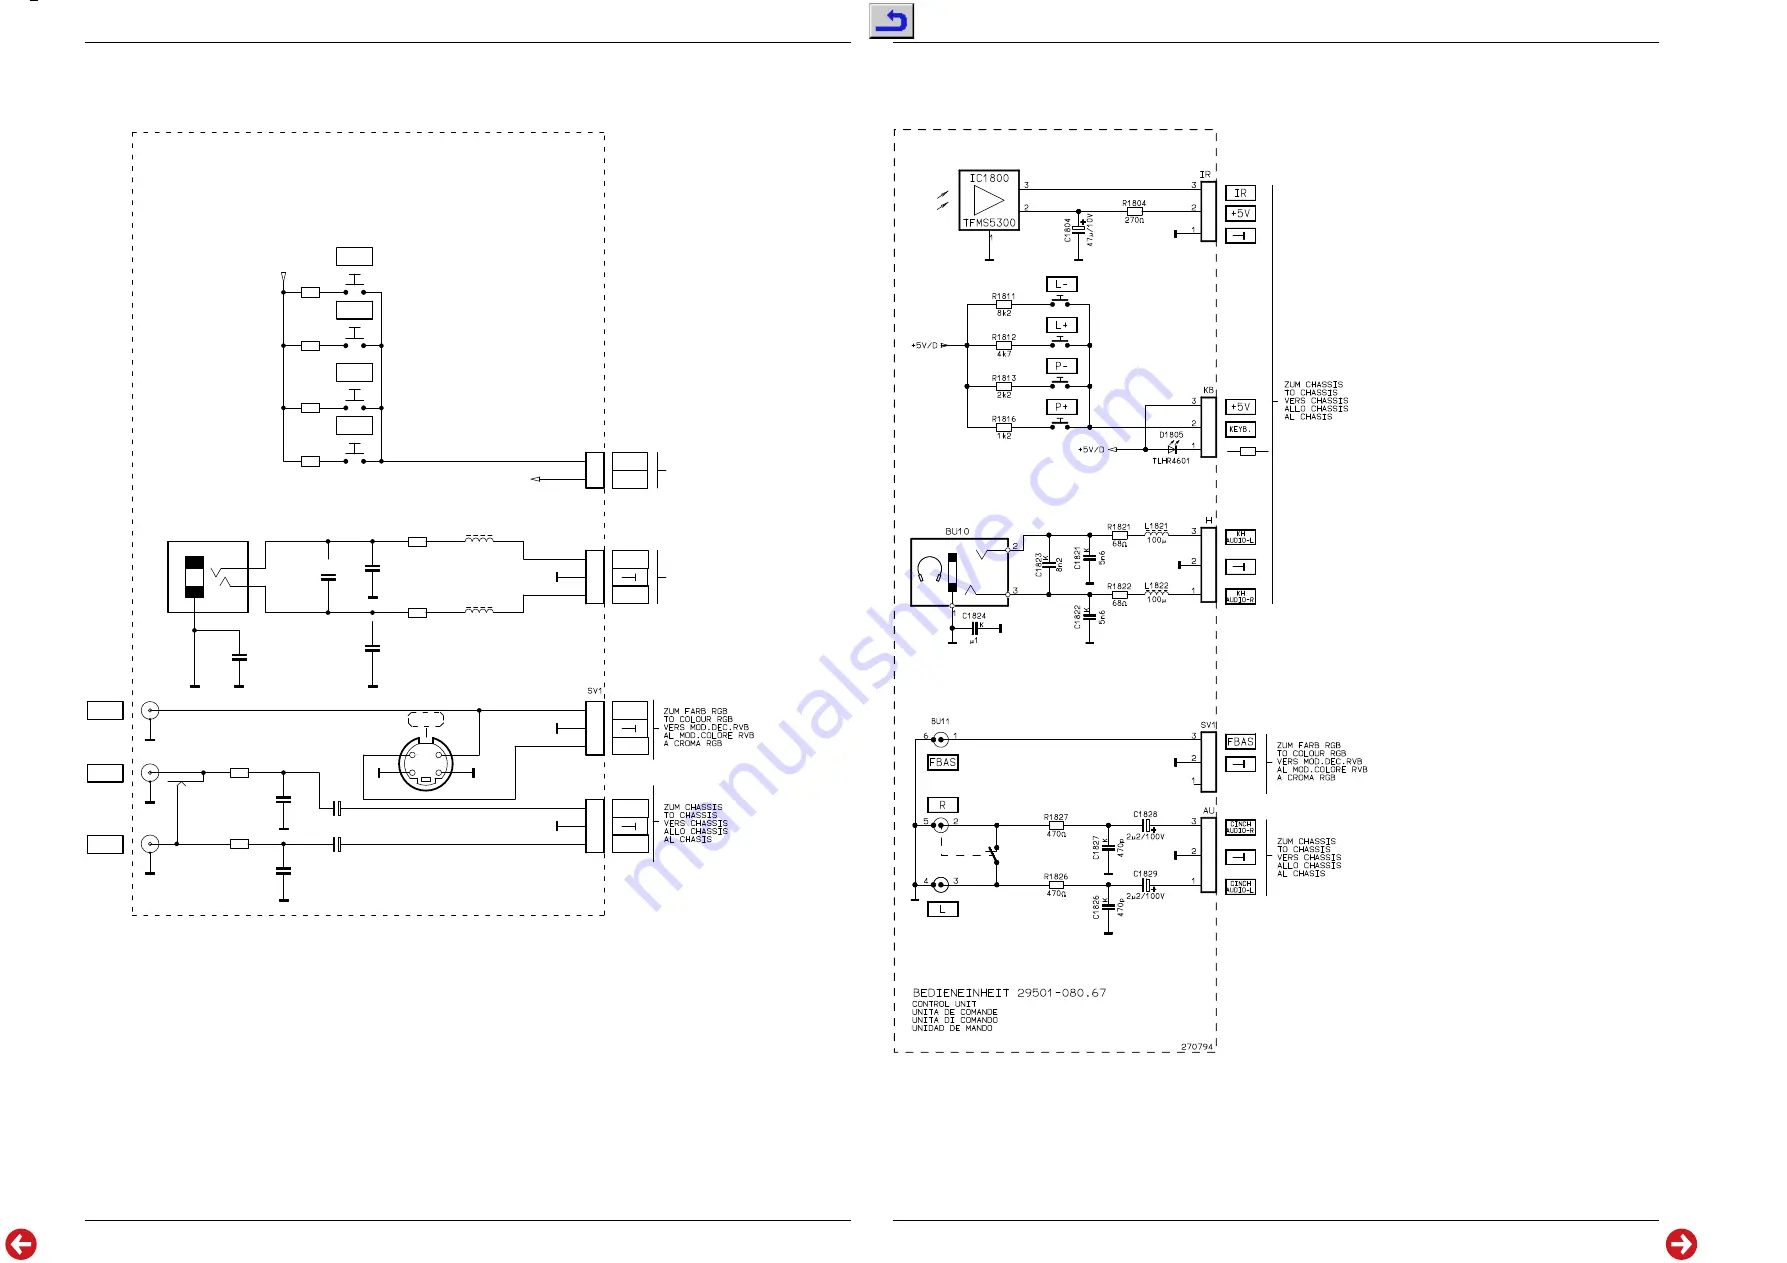
Task: Click the boxed L+ key label
Action: tap(1062, 325)
